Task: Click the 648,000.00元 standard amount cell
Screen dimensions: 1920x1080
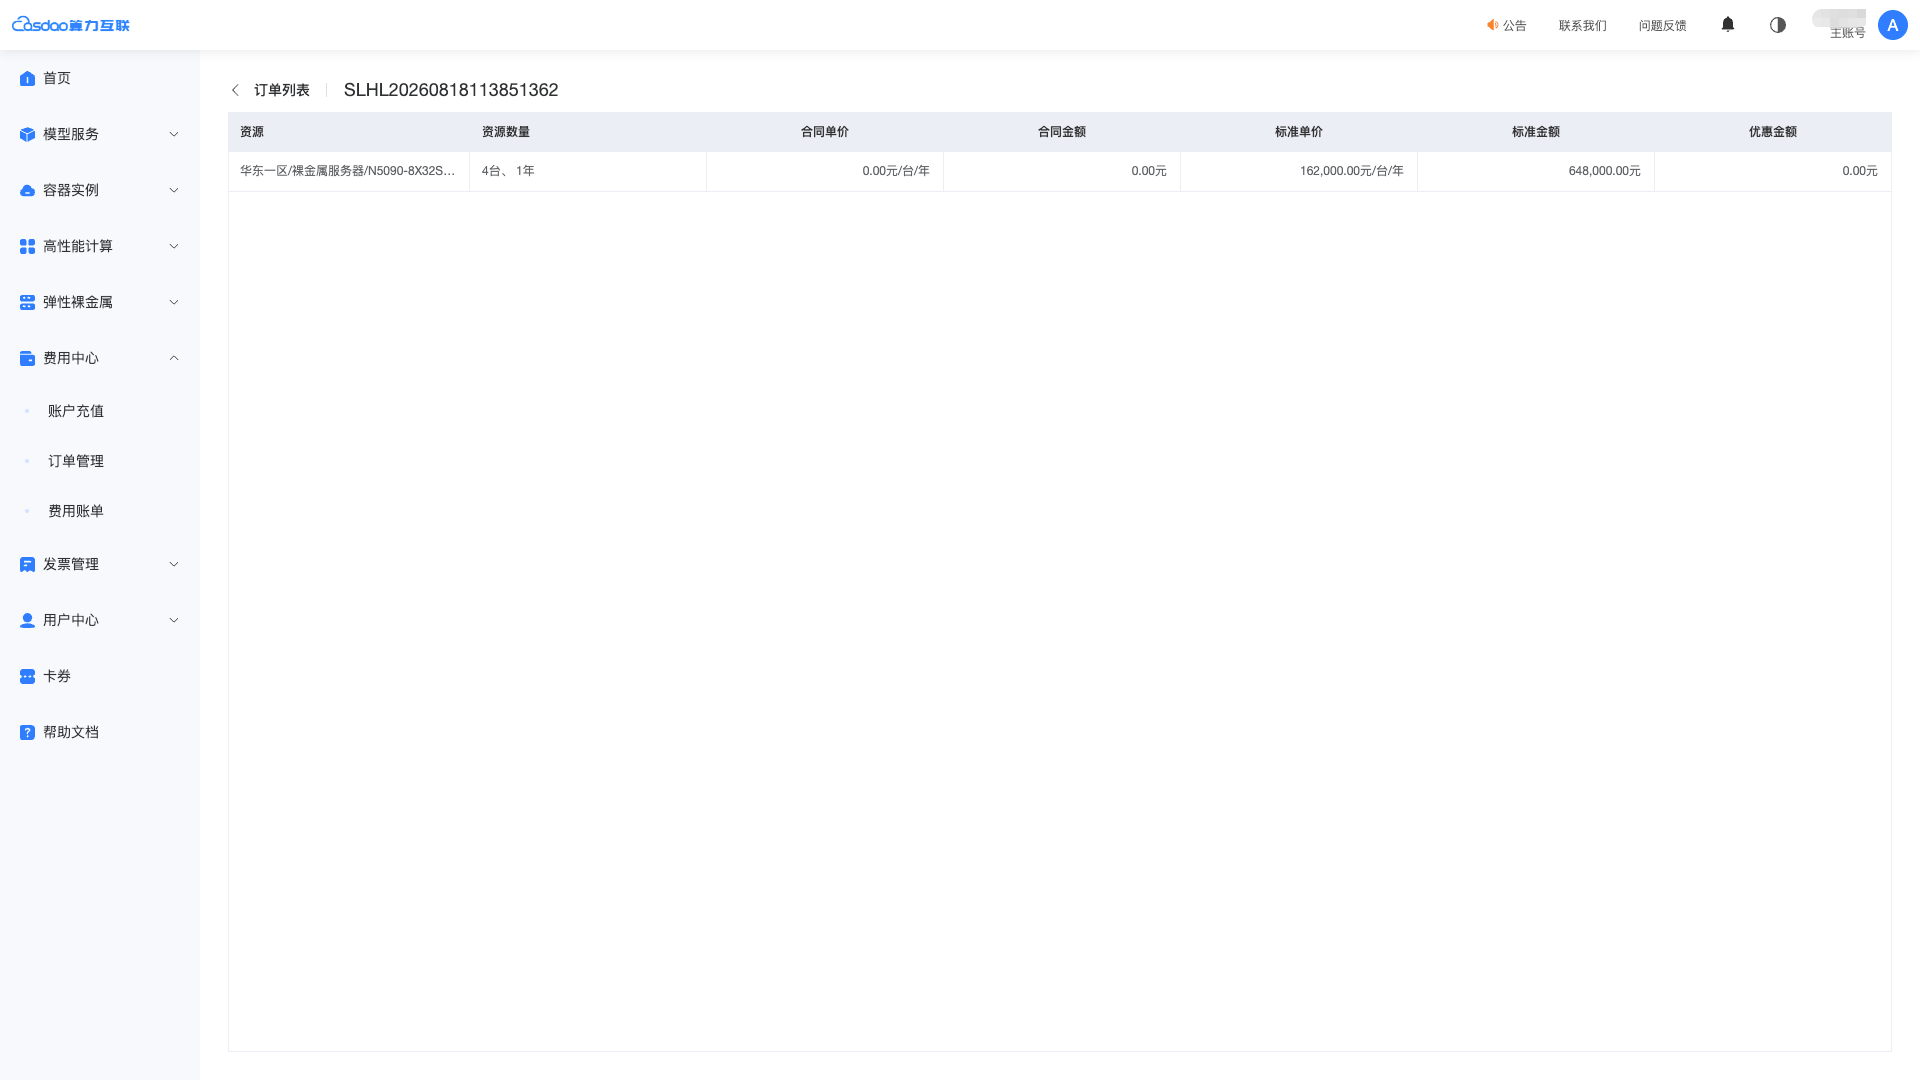Action: [1536, 171]
